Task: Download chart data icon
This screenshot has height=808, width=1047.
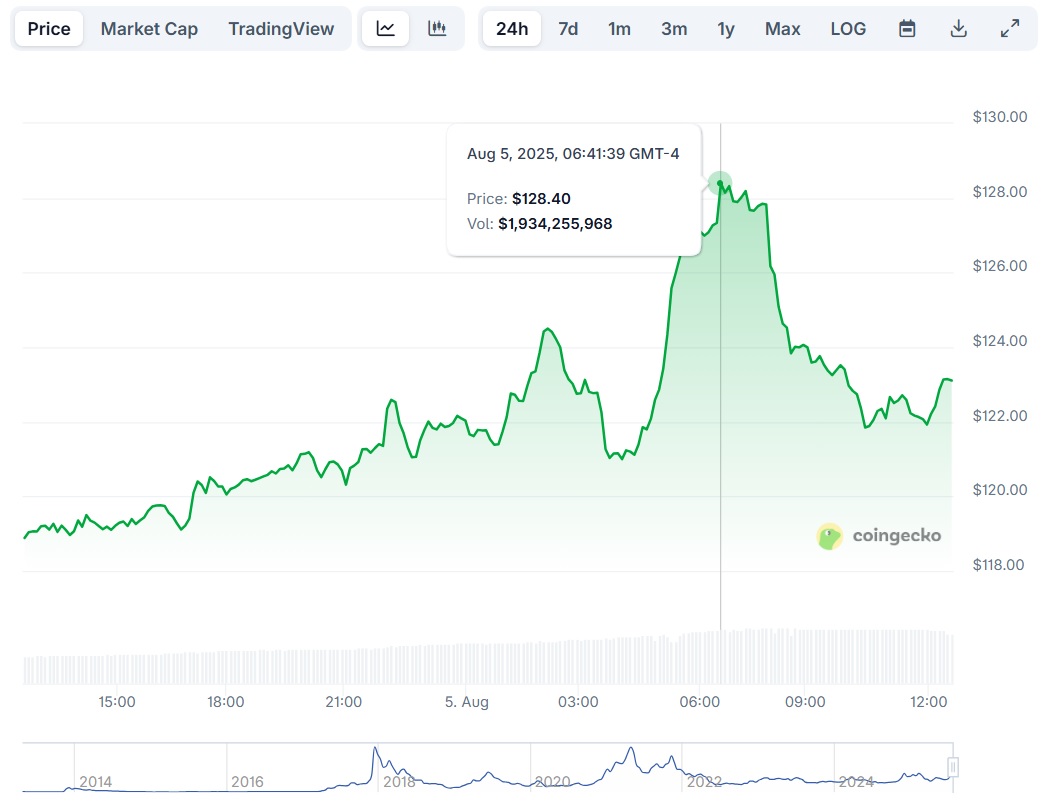Action: click(x=958, y=29)
